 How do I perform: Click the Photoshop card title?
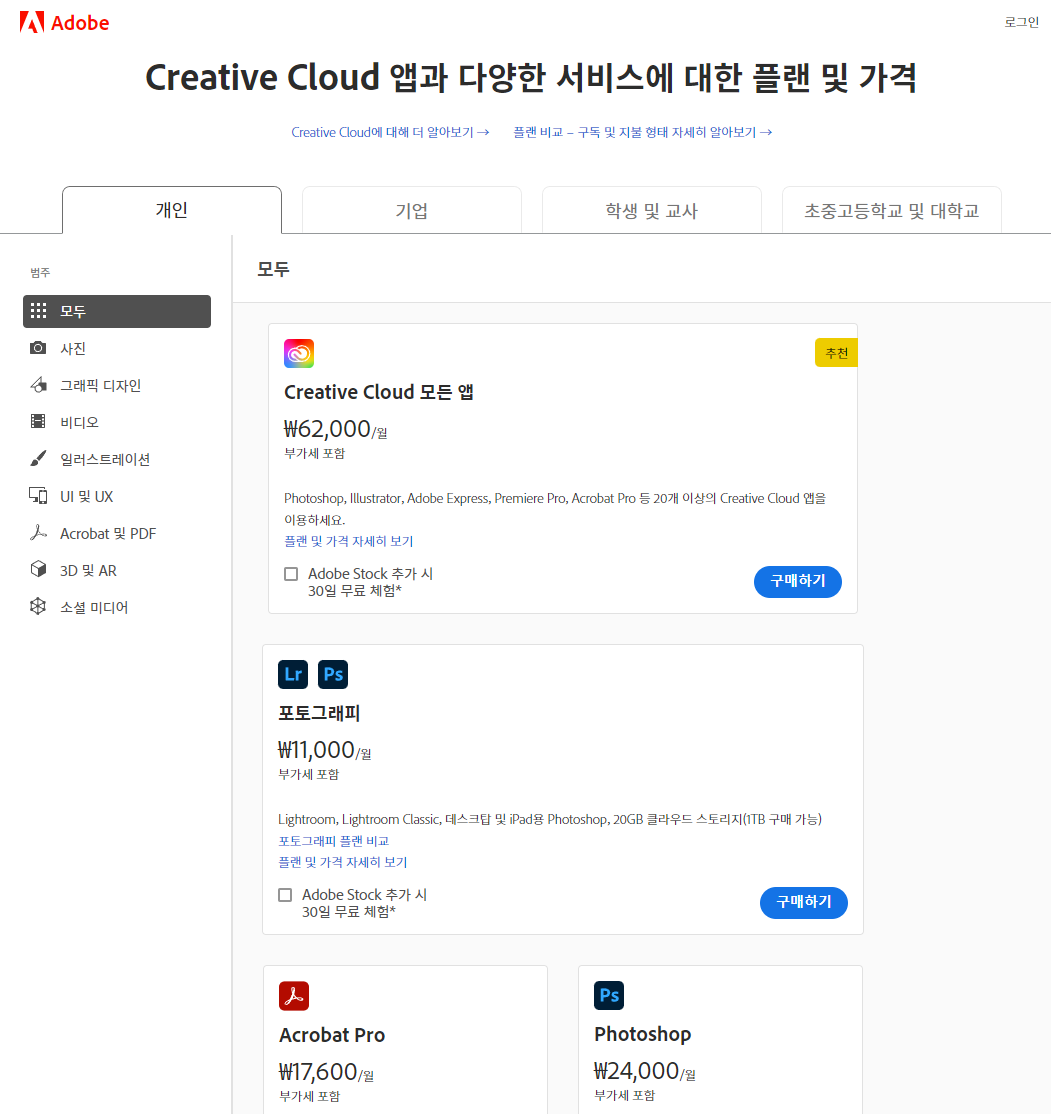point(642,1034)
